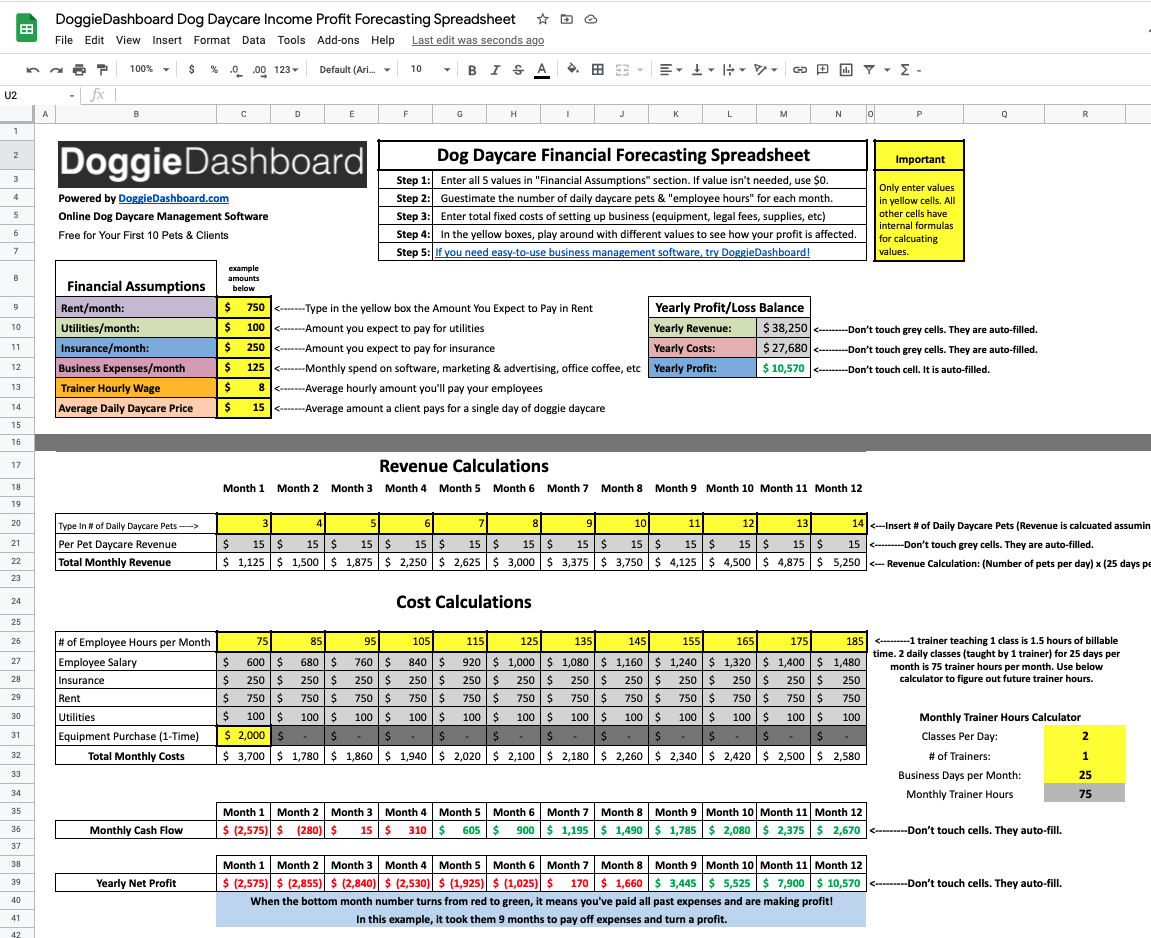The width and height of the screenshot is (1151, 938).
Task: Open the Format menu
Action: pos(212,40)
